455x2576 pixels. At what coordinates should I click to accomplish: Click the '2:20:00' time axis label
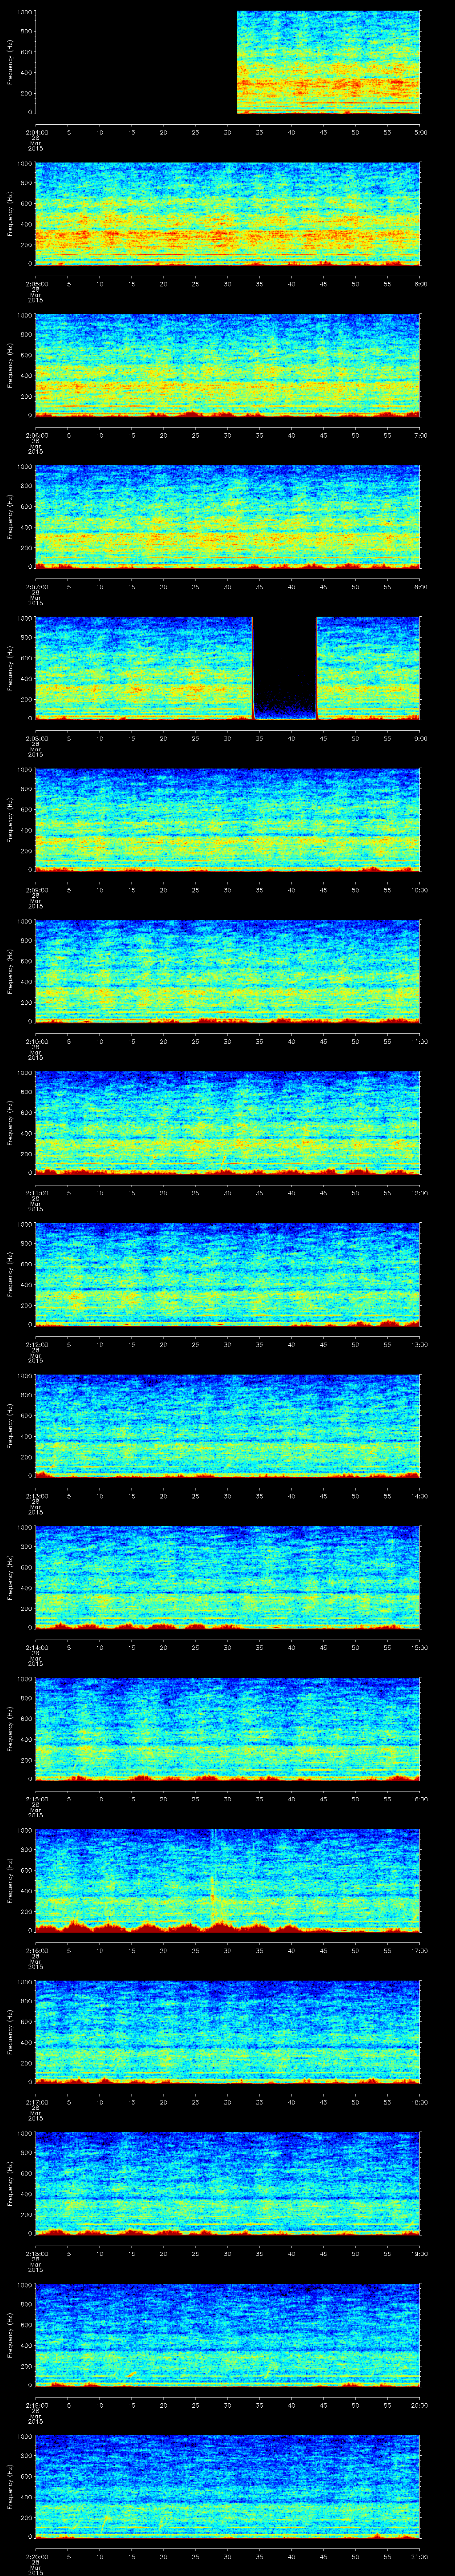(x=36, y=2558)
